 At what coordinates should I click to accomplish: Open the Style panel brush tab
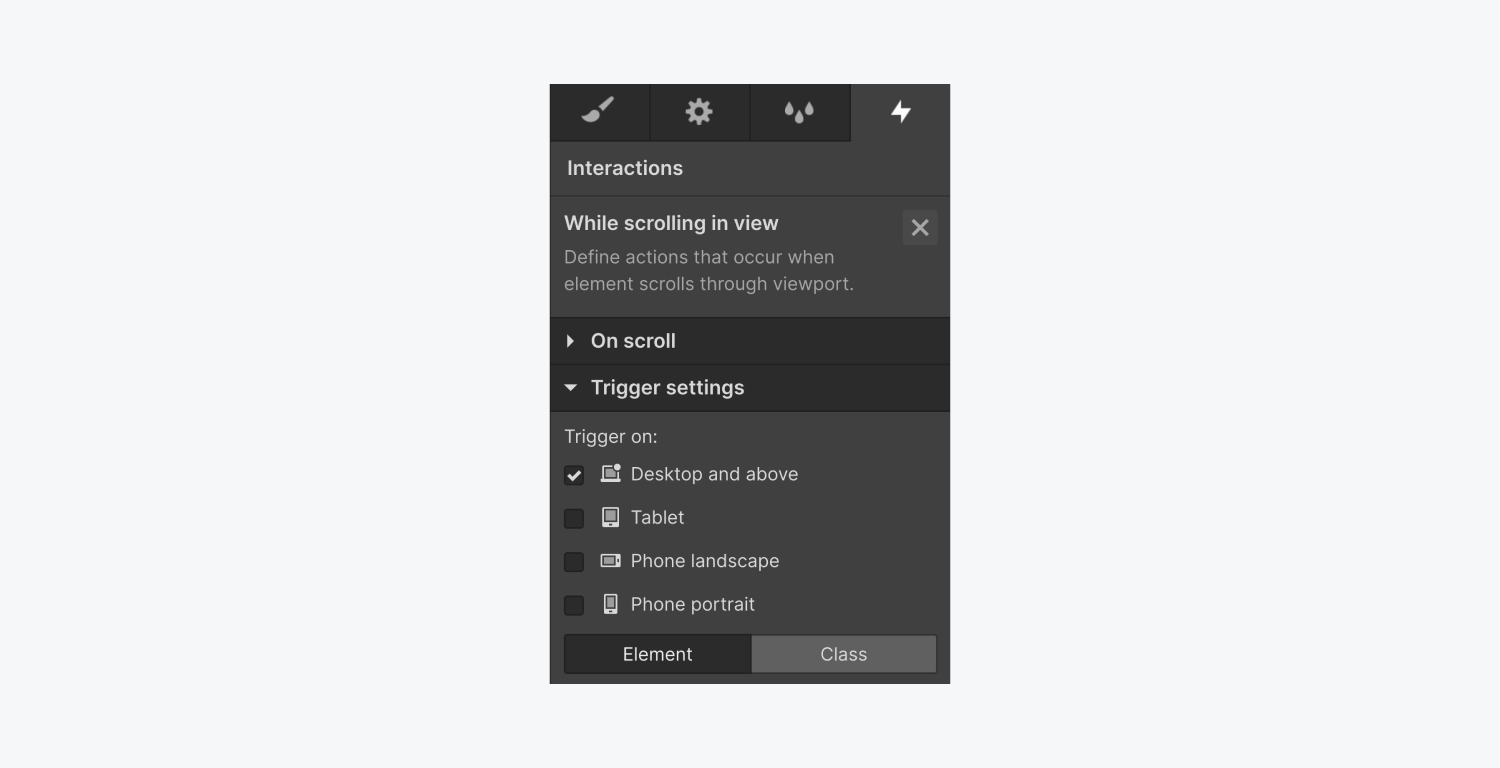[599, 112]
